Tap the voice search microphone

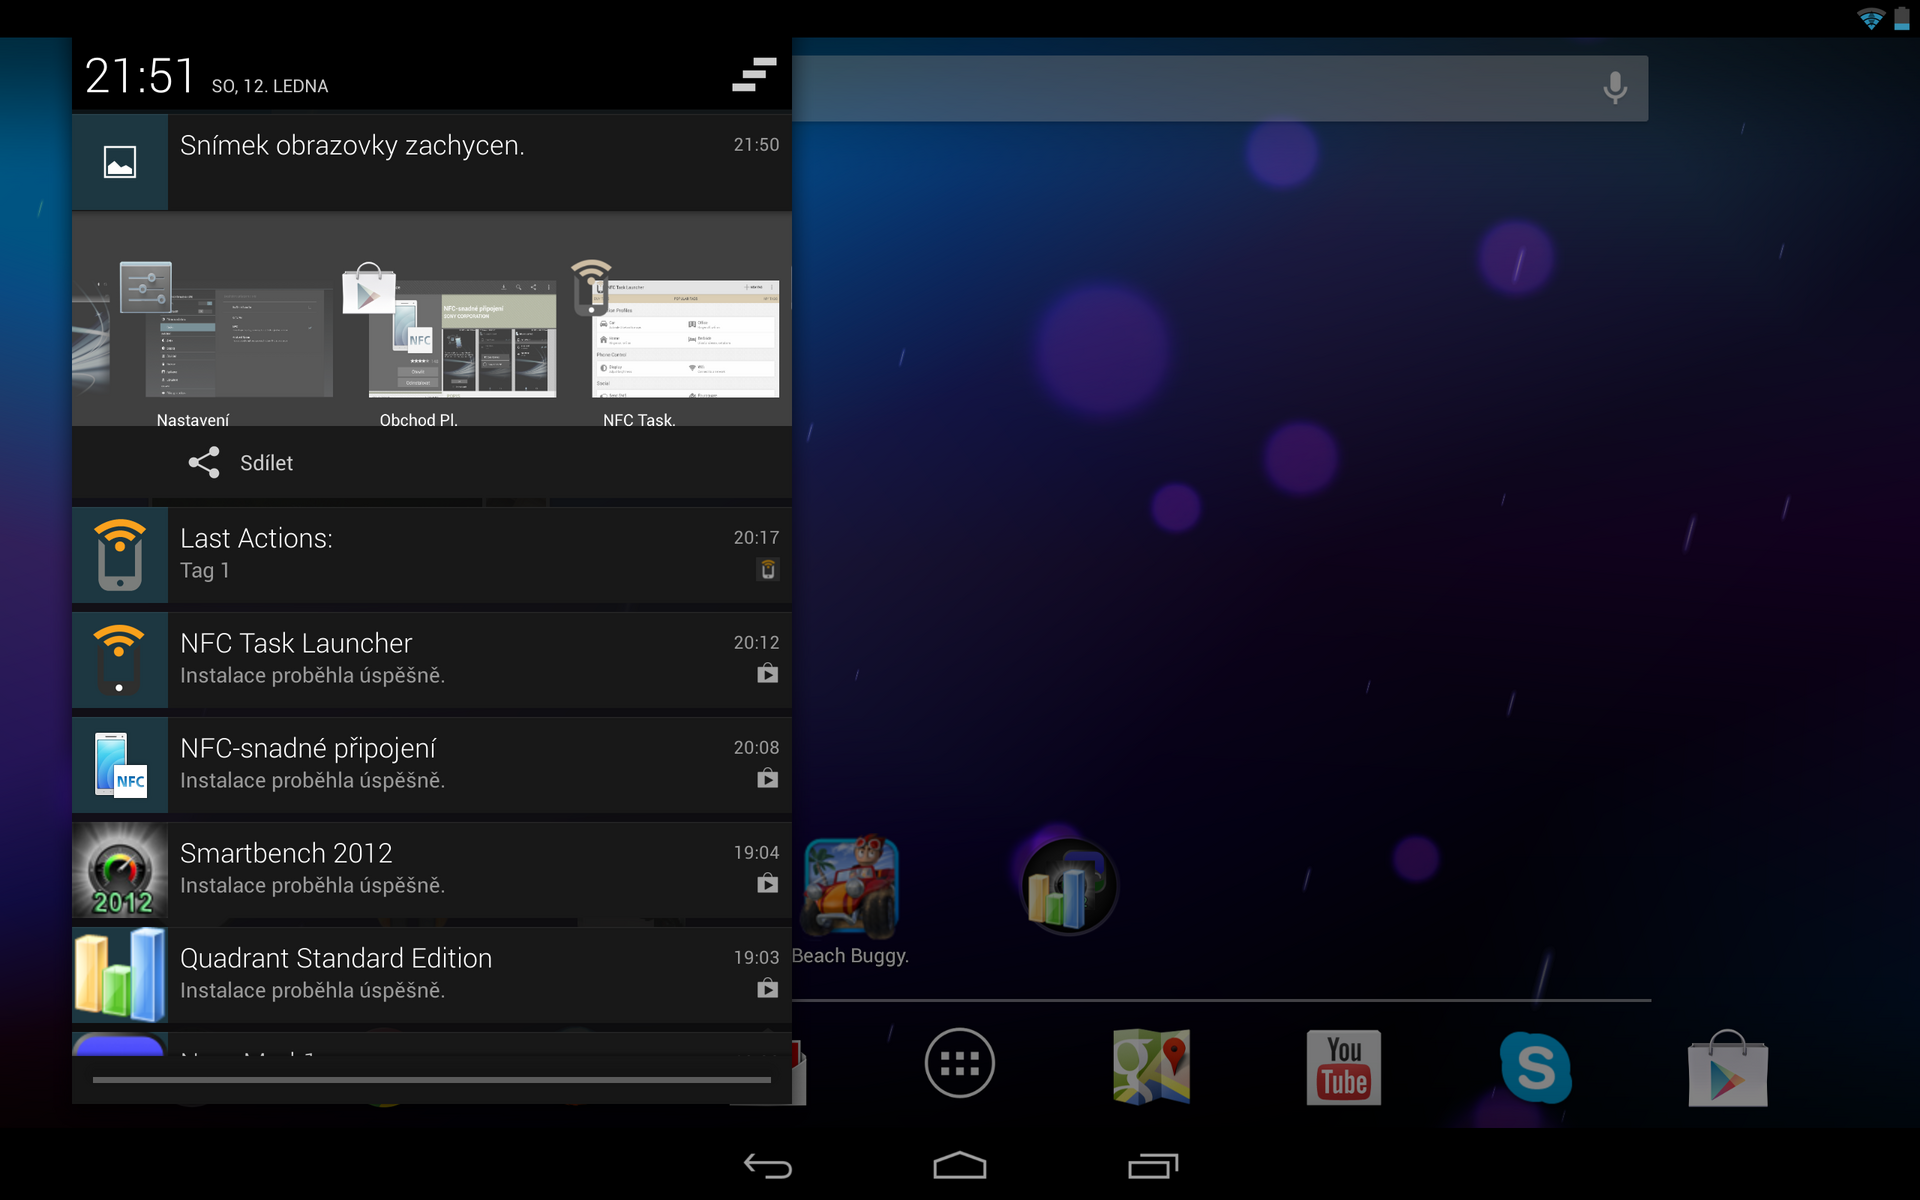[1612, 87]
